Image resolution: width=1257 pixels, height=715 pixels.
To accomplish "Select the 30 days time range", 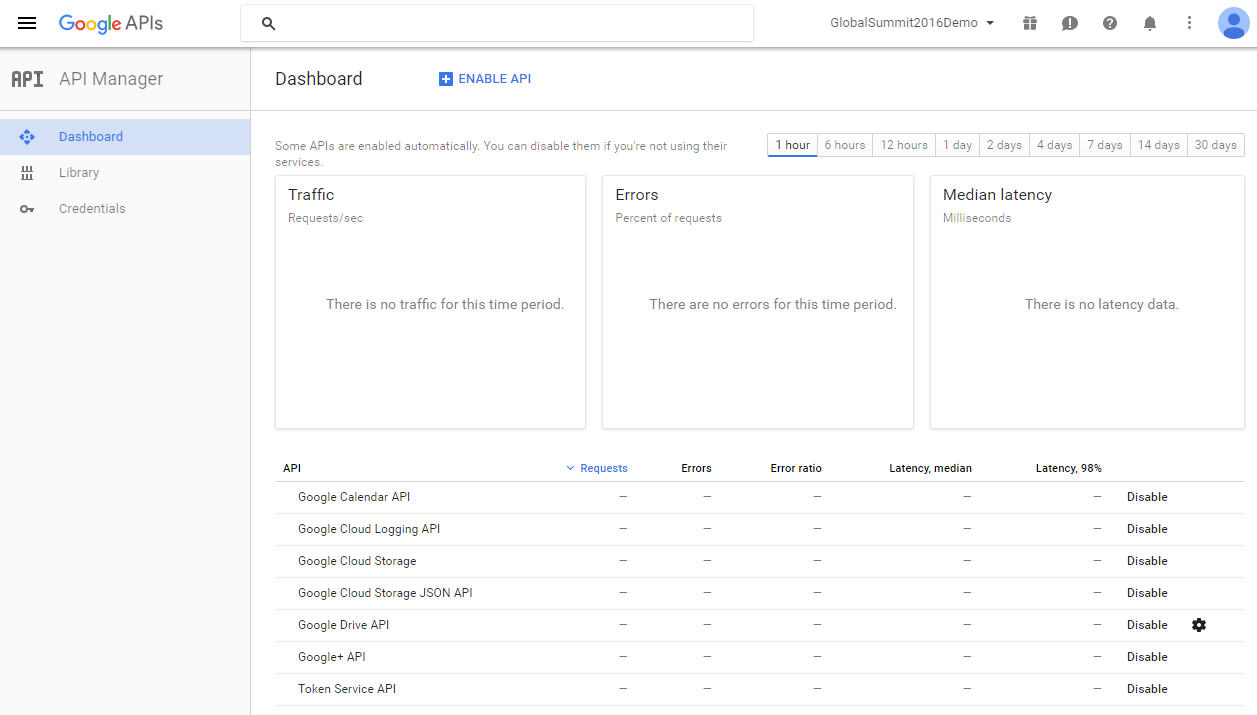I will 1216,145.
